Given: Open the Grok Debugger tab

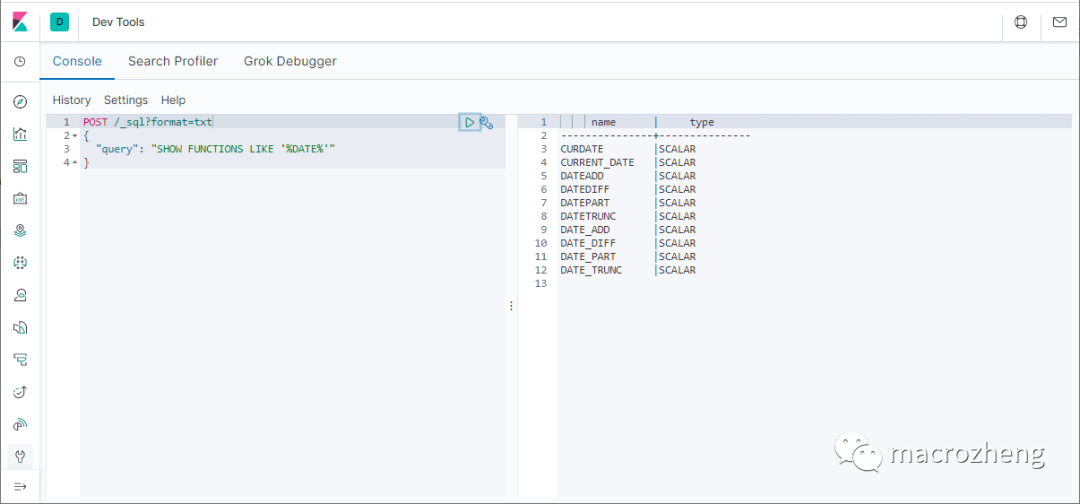Looking at the screenshot, I should 290,61.
